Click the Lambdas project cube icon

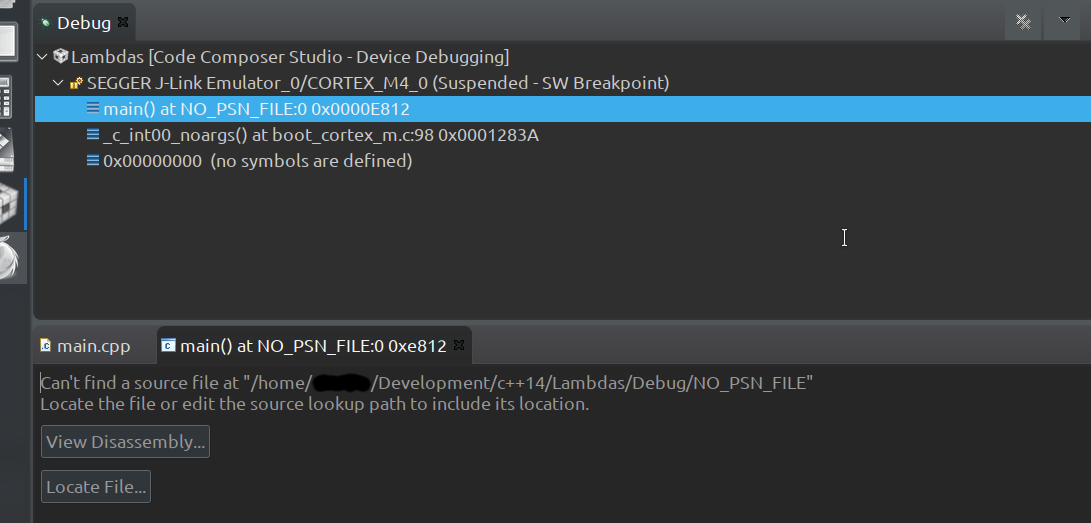(61, 56)
